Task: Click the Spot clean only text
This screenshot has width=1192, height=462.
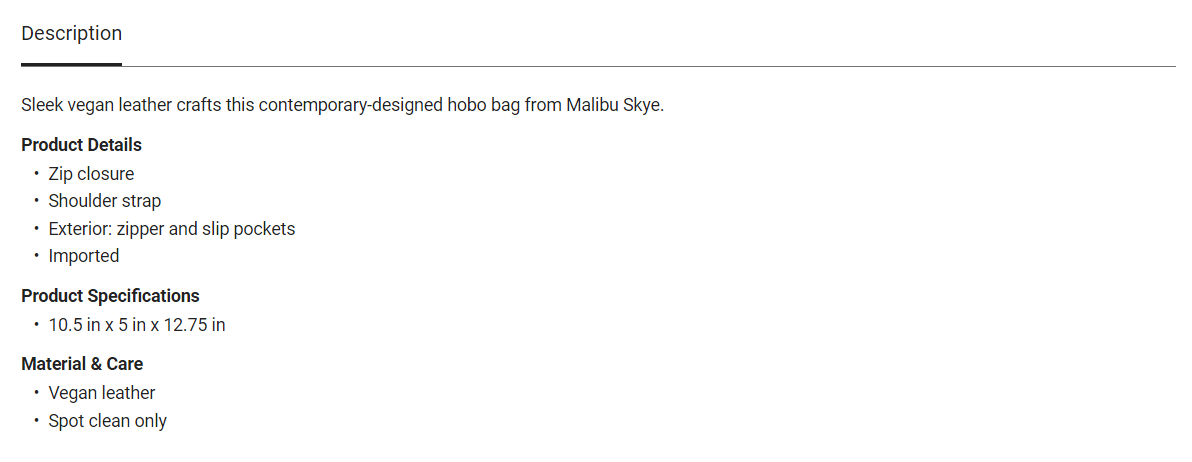Action: 107,421
